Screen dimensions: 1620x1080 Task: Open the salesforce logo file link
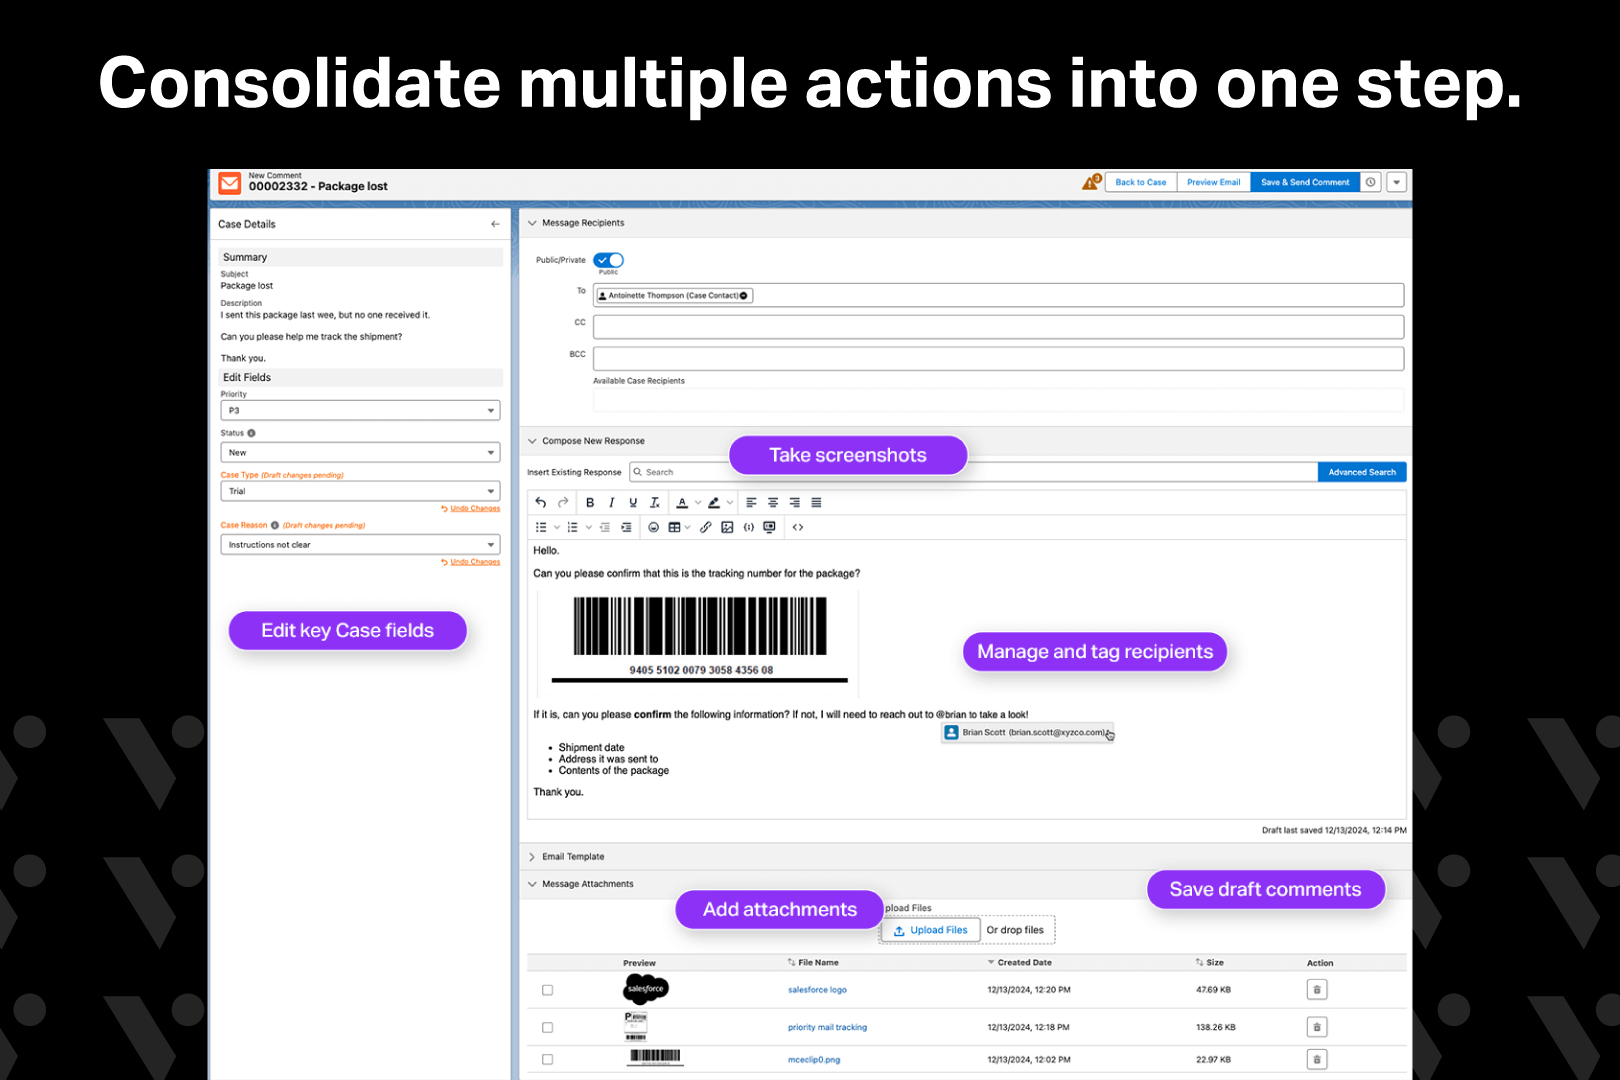817,990
